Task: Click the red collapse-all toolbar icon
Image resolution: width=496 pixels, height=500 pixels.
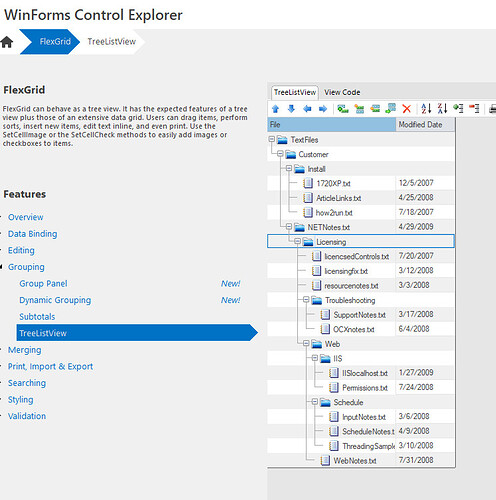Action: coord(474,109)
